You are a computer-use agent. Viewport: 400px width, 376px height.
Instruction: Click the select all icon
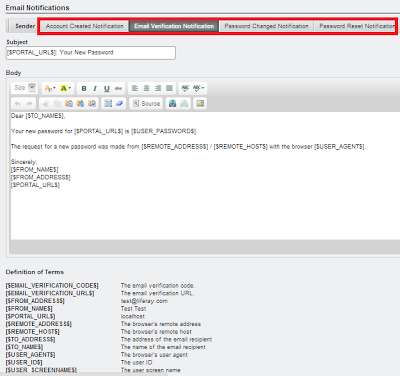coord(108,104)
